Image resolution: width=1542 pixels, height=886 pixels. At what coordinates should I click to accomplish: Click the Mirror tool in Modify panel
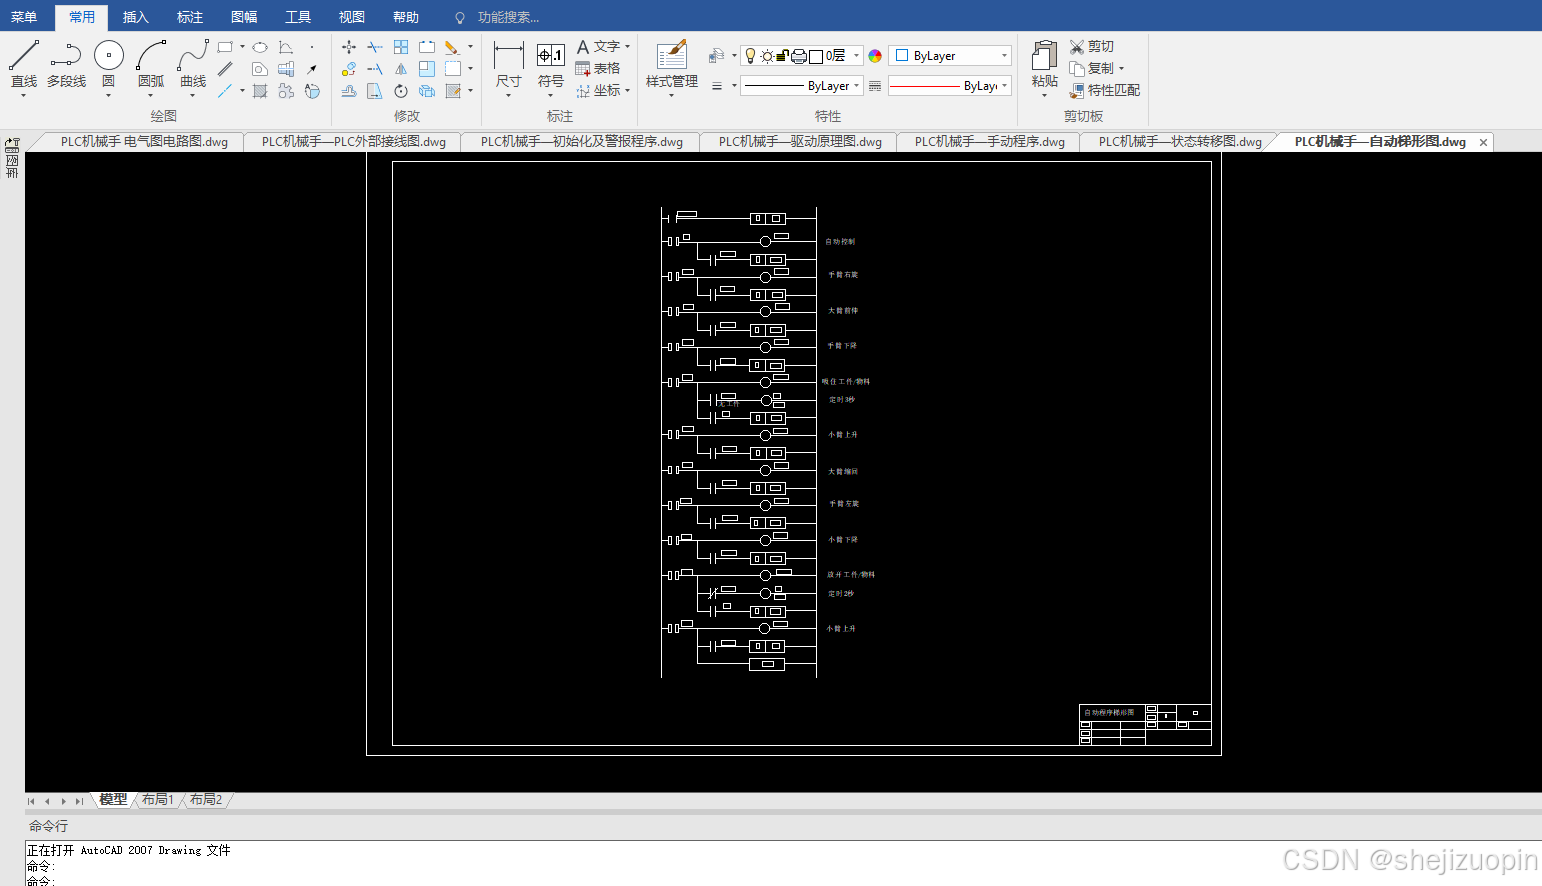(x=401, y=69)
